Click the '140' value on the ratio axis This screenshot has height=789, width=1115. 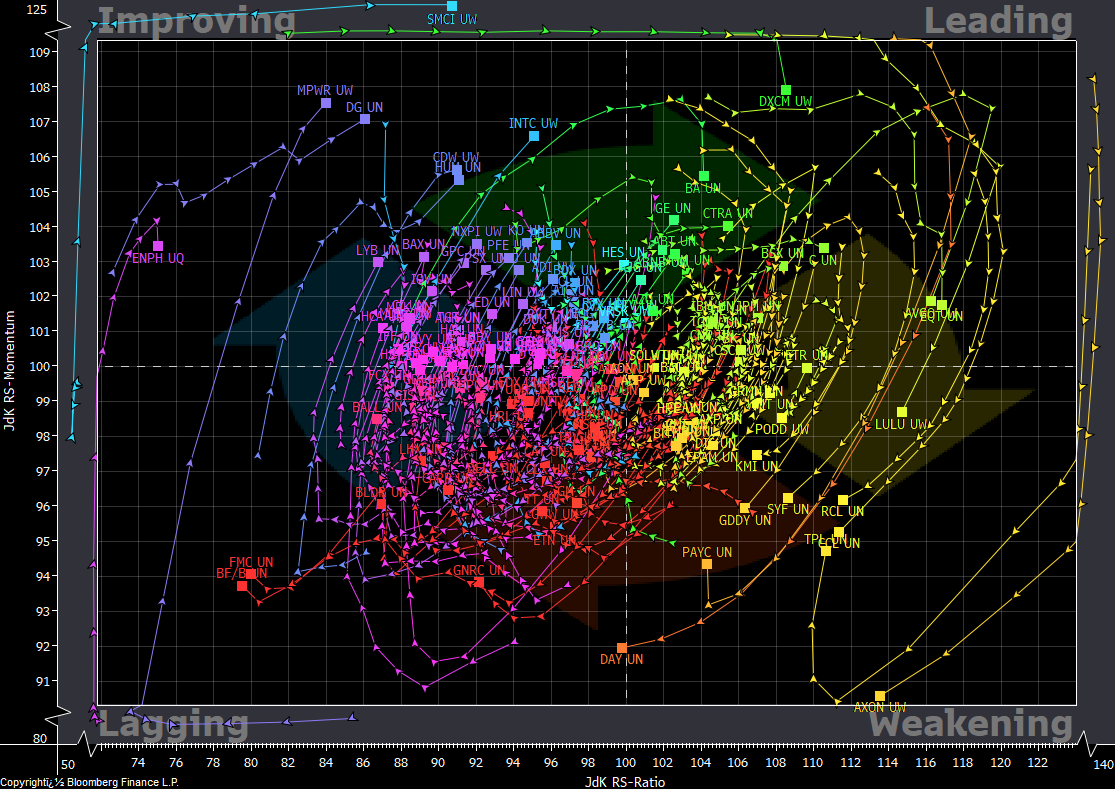coord(1103,765)
